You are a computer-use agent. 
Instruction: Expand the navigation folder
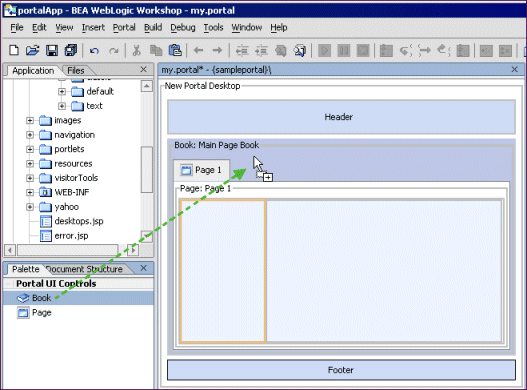(x=30, y=135)
